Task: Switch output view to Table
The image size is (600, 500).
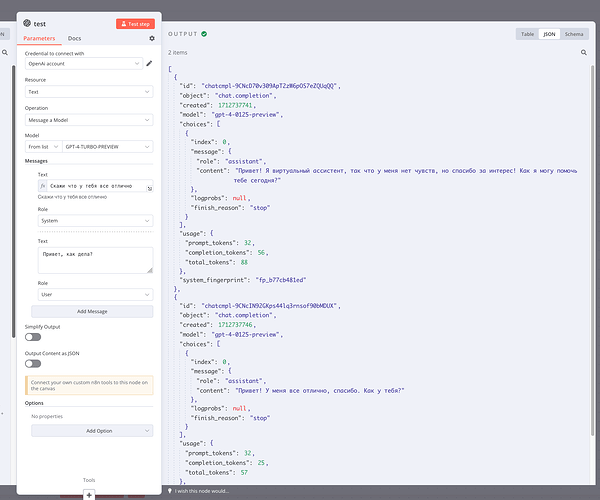Action: point(527,34)
